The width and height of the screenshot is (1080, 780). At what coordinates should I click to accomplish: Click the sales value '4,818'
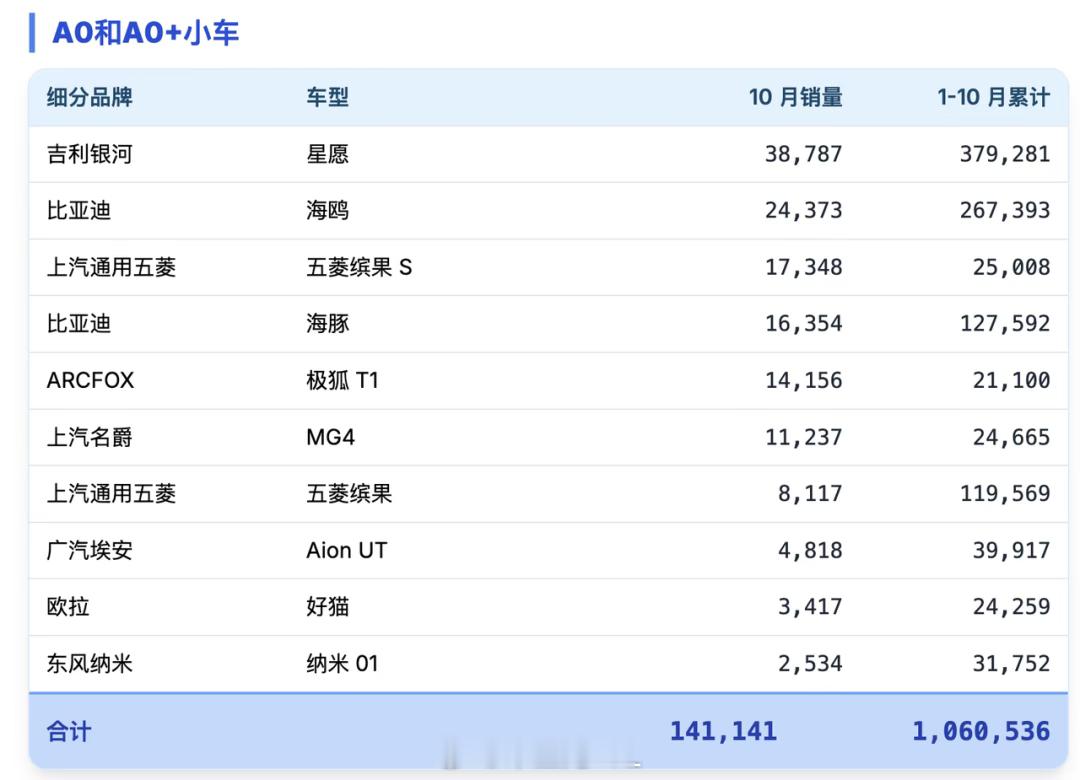click(809, 551)
